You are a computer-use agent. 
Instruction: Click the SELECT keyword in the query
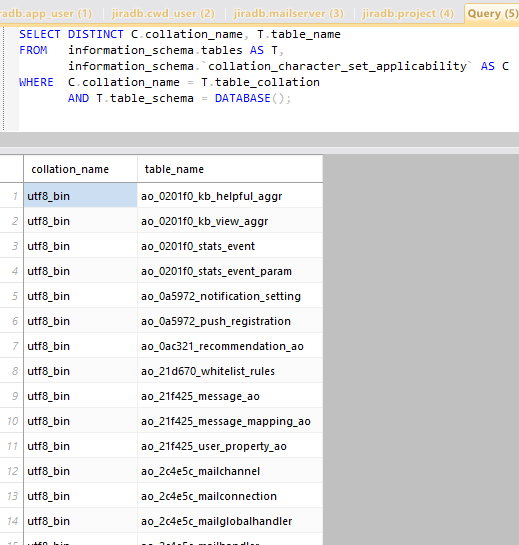(x=40, y=34)
